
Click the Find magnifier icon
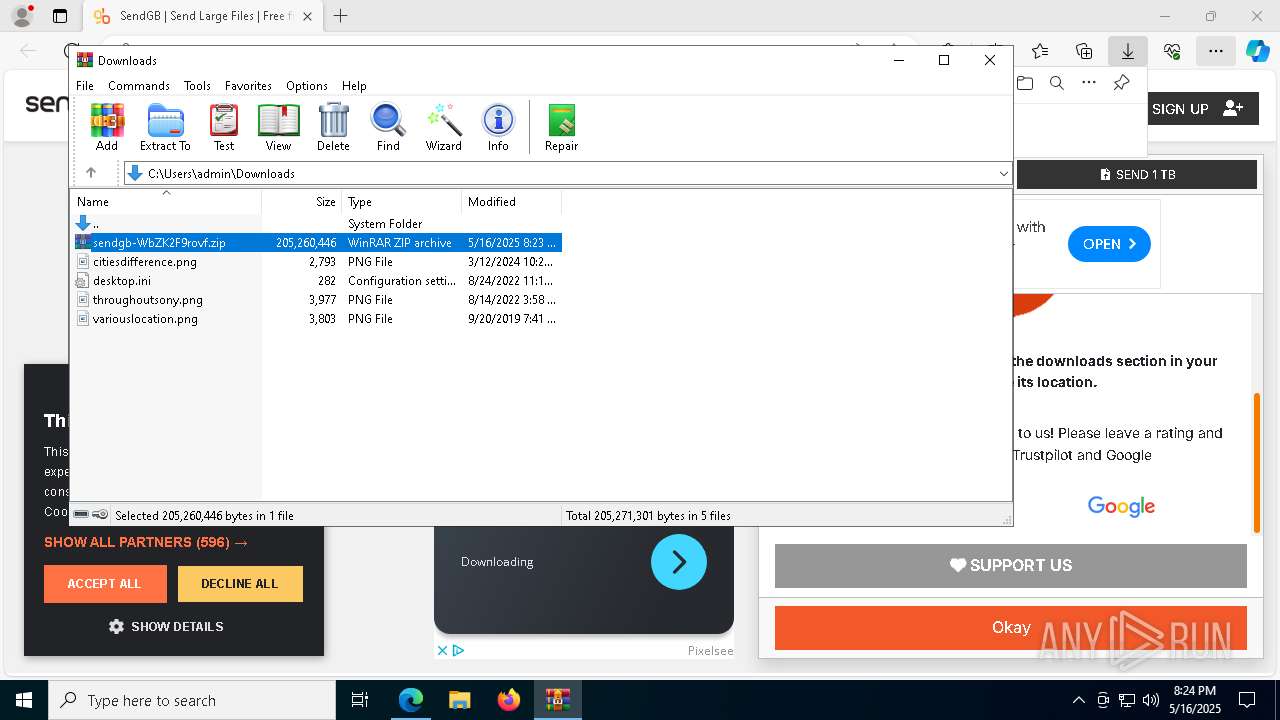pos(388,127)
